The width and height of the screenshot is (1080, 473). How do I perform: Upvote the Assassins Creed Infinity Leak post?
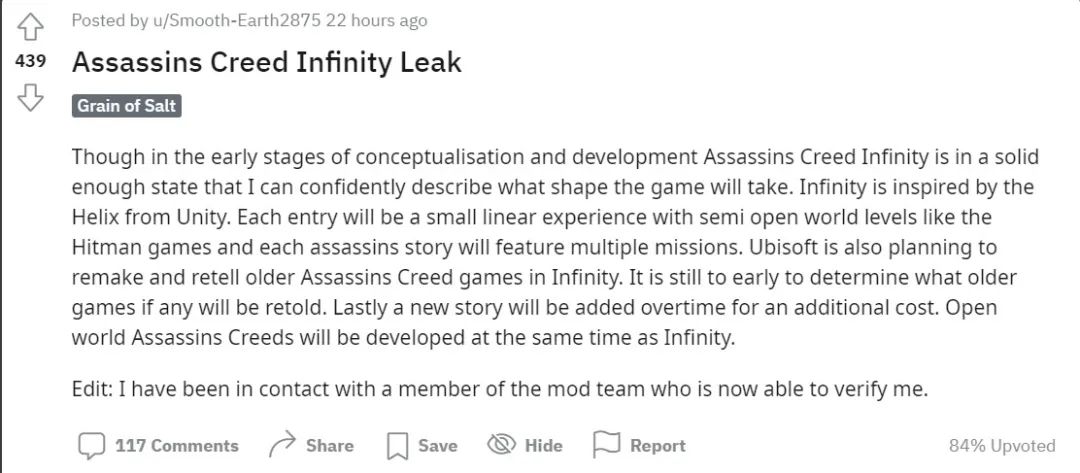30,24
